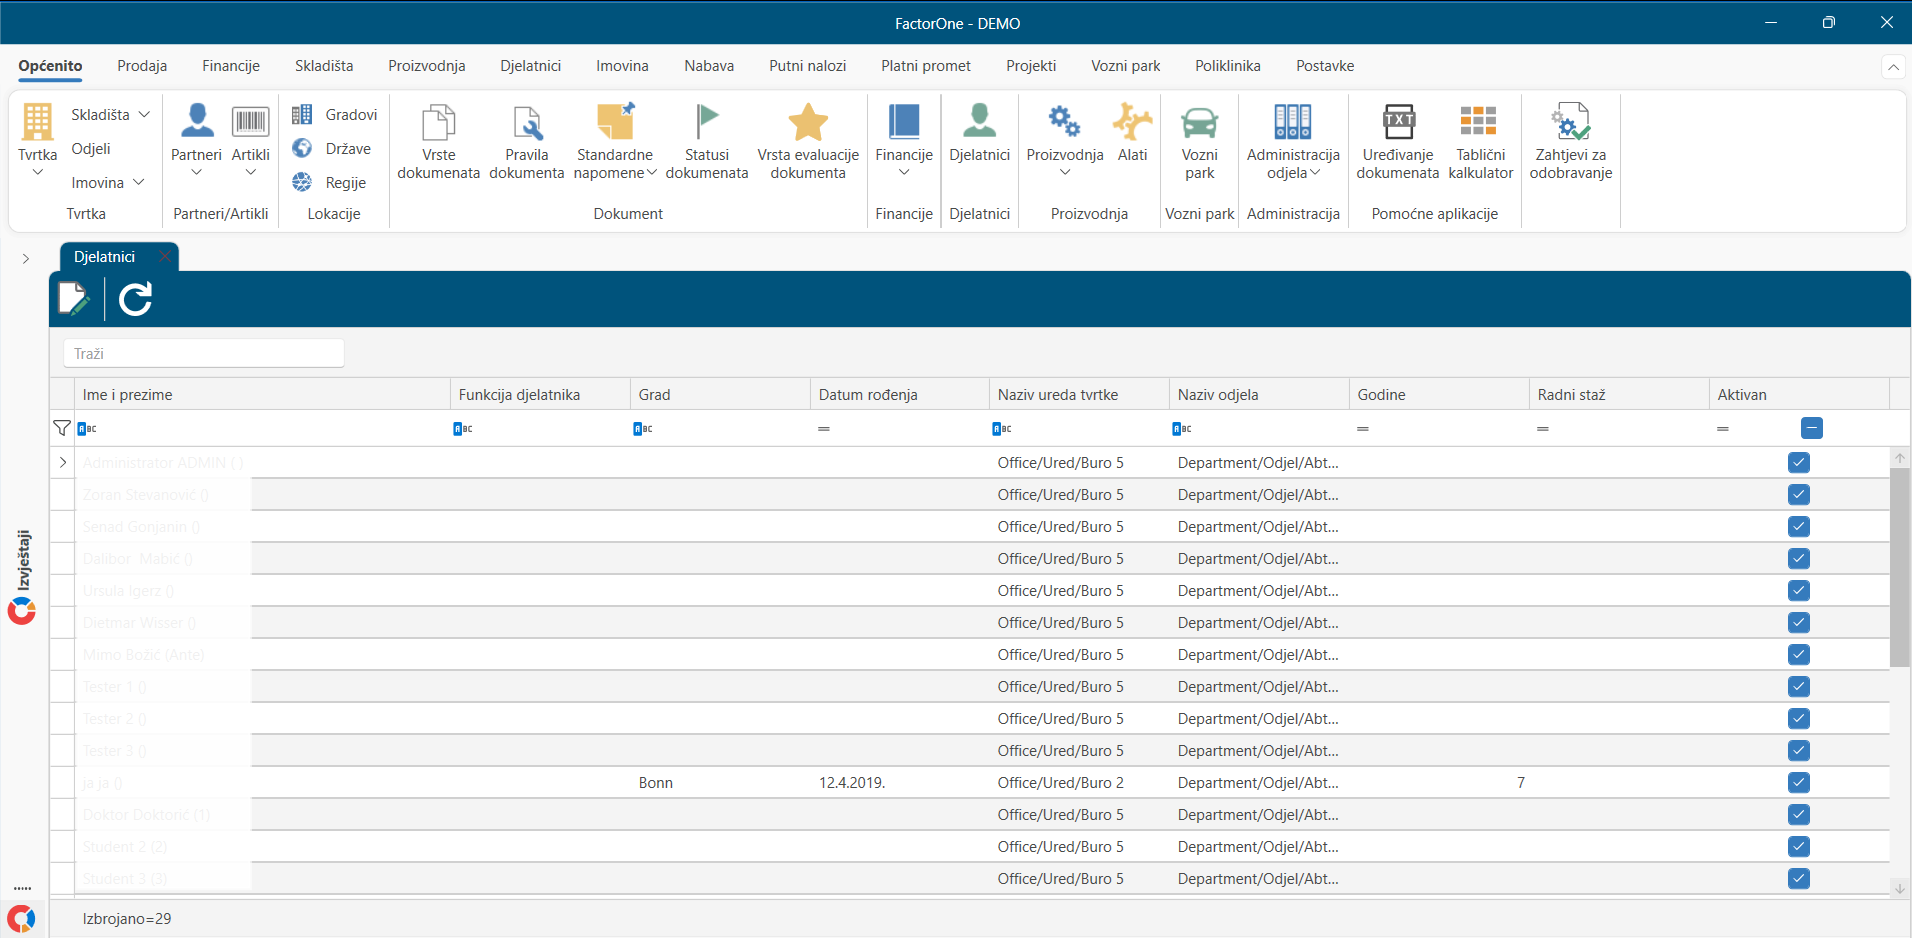This screenshot has width=1912, height=938.
Task: Sort by Datum rođenja column header
Action: (899, 395)
